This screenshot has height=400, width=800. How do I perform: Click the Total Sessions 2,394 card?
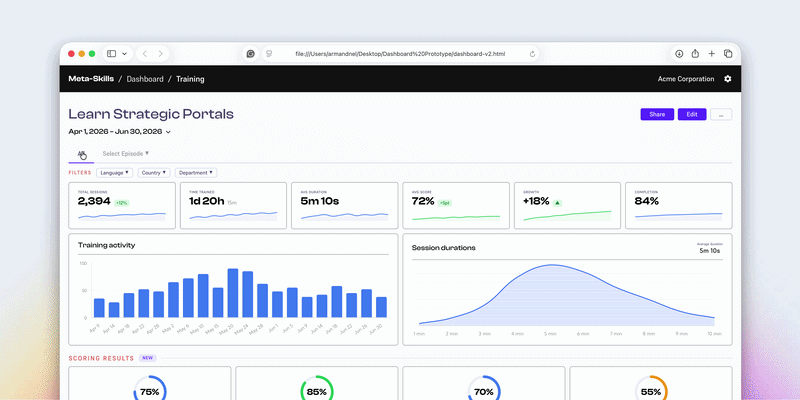click(x=122, y=206)
